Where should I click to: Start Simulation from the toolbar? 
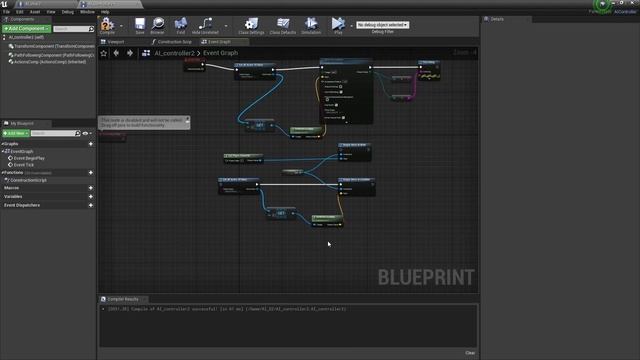pyautogui.click(x=311, y=25)
